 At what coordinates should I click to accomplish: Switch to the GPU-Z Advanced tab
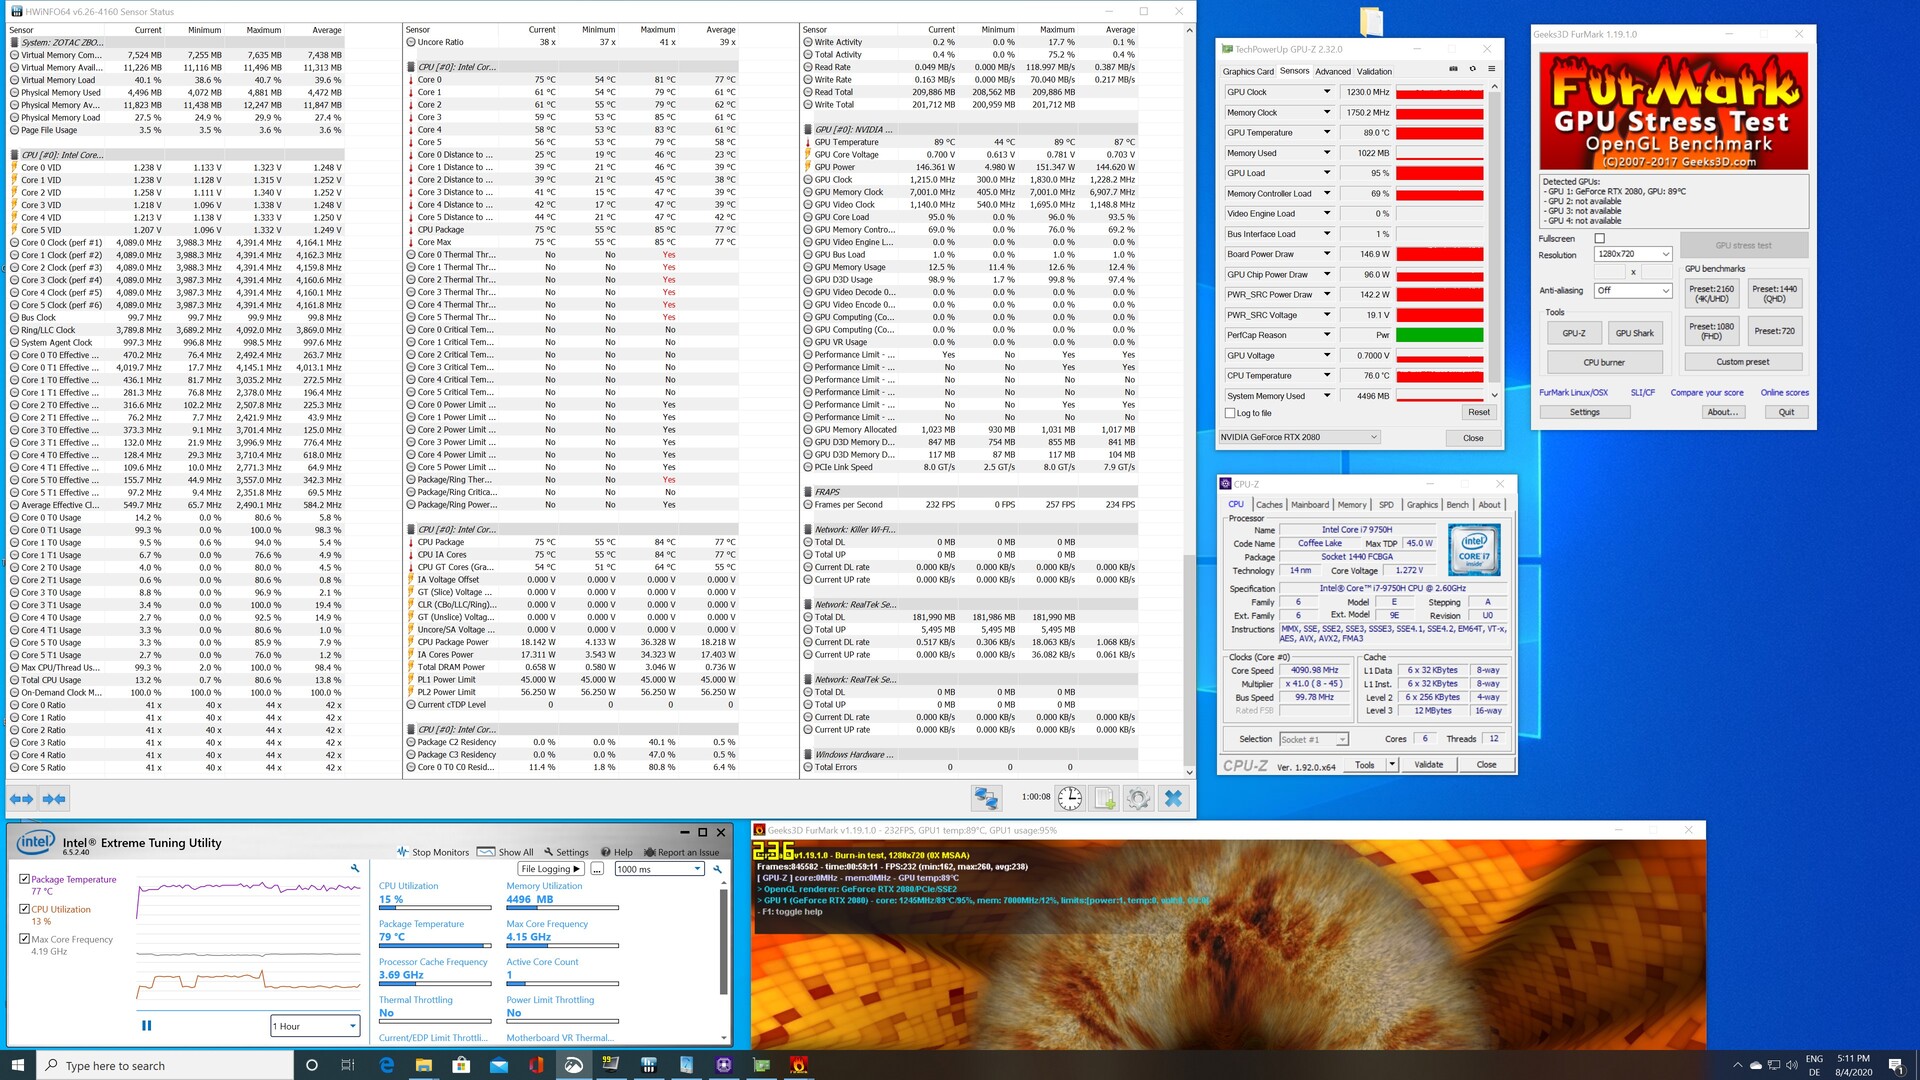[x=1332, y=71]
